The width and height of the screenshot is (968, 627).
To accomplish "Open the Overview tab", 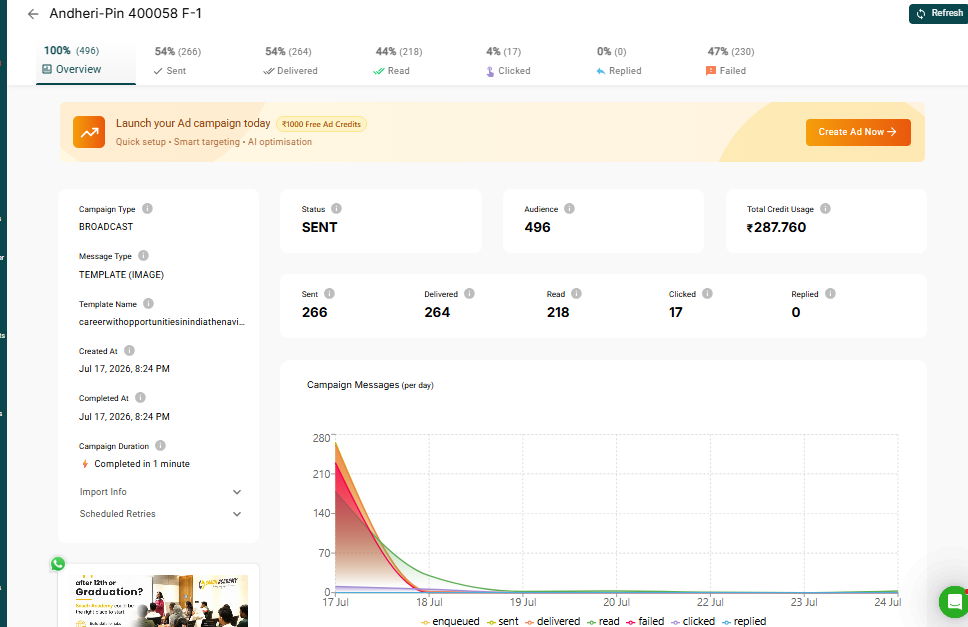I will [x=86, y=60].
